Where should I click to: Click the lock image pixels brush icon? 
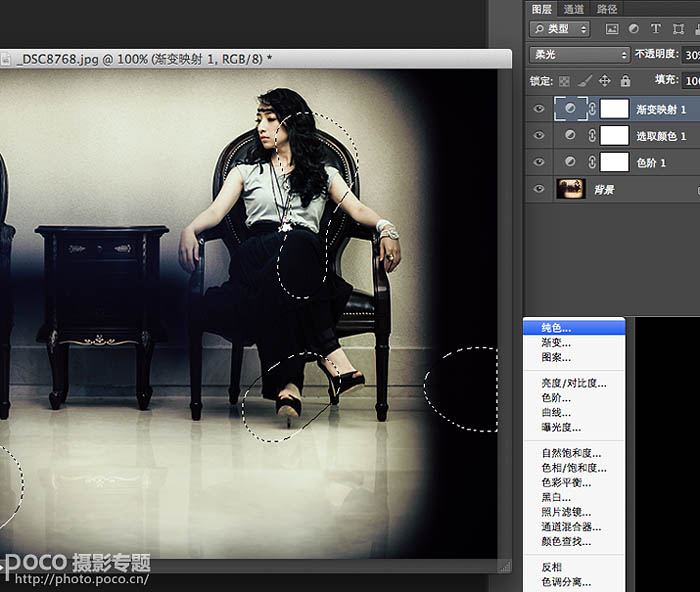coord(586,80)
